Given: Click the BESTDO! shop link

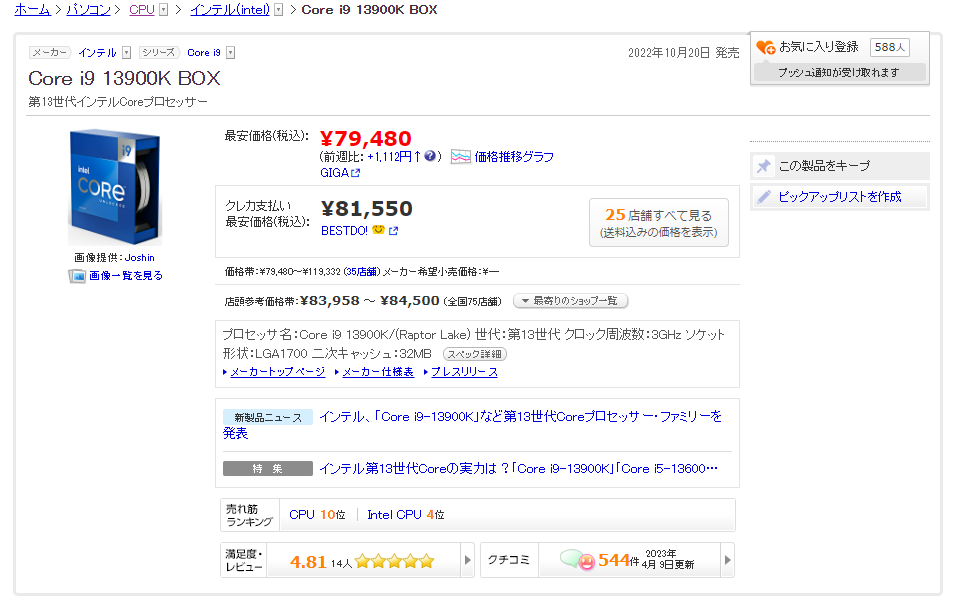Looking at the screenshot, I should pyautogui.click(x=345, y=231).
